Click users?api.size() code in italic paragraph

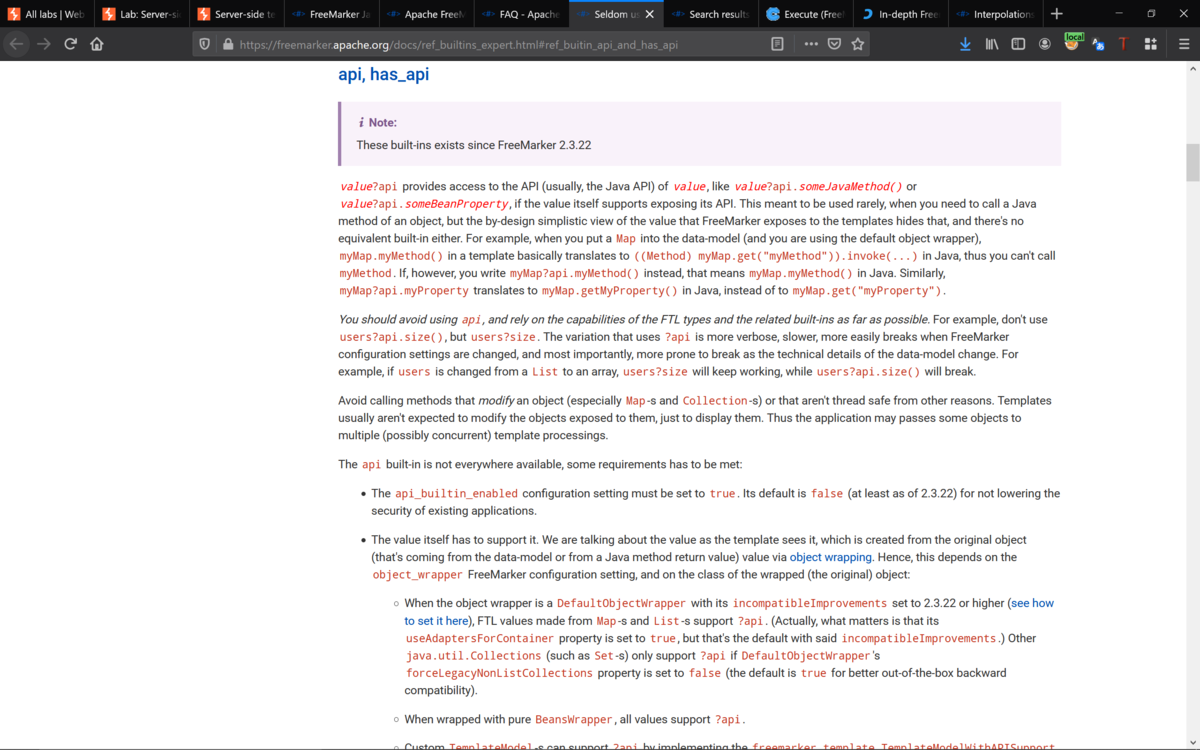point(391,338)
